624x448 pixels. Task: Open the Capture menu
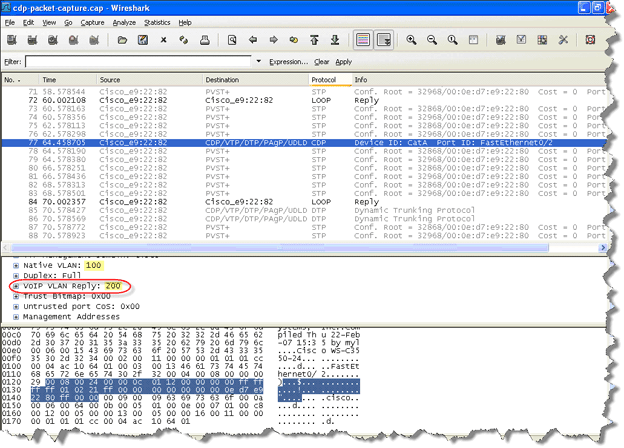(x=92, y=23)
